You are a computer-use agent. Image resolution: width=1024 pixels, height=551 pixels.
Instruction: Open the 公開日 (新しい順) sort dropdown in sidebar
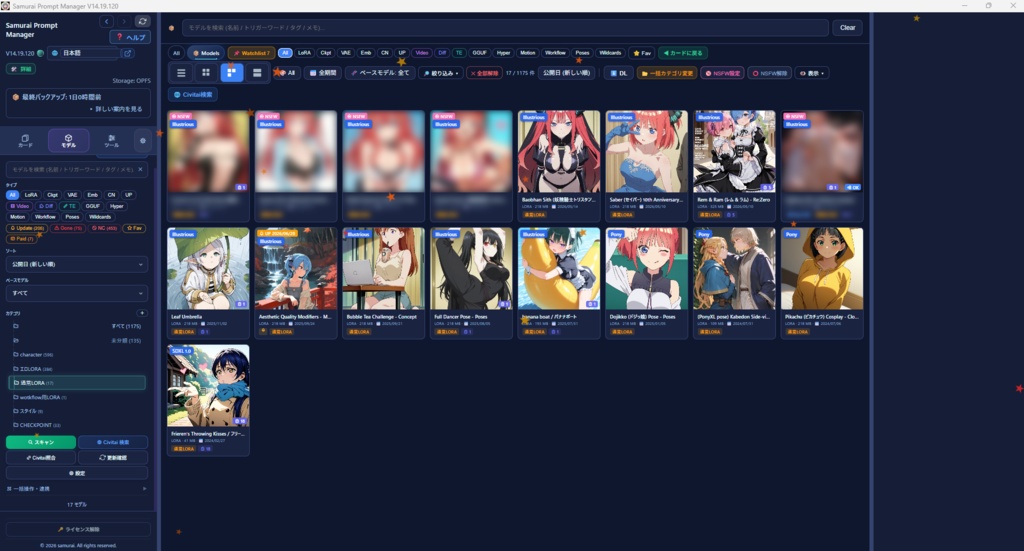[x=77, y=264]
